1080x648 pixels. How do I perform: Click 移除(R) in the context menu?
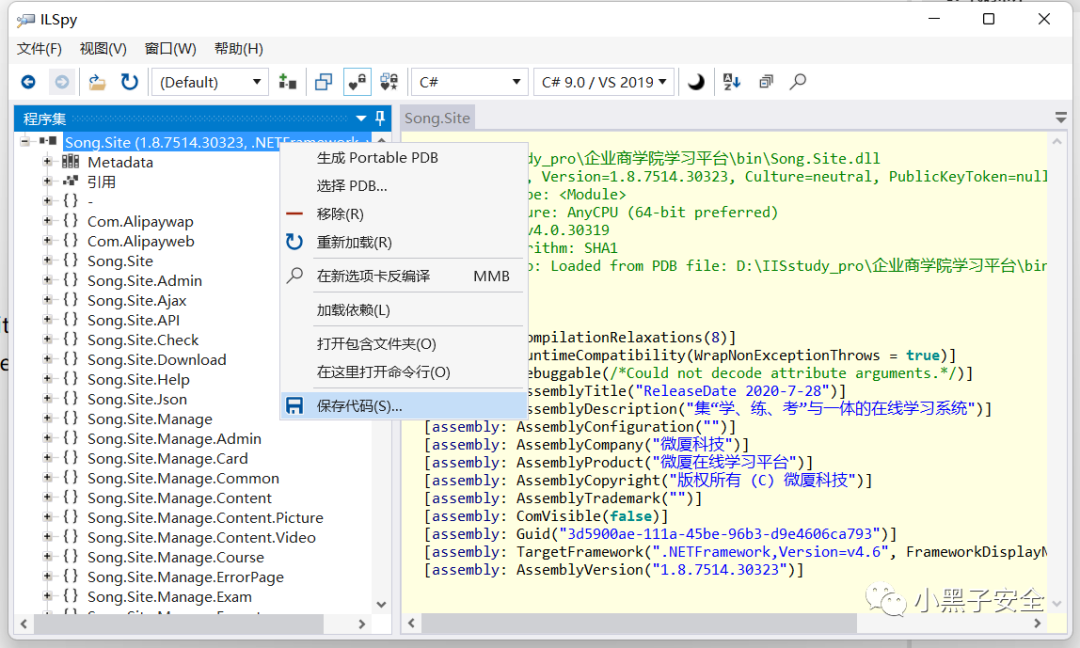click(404, 214)
